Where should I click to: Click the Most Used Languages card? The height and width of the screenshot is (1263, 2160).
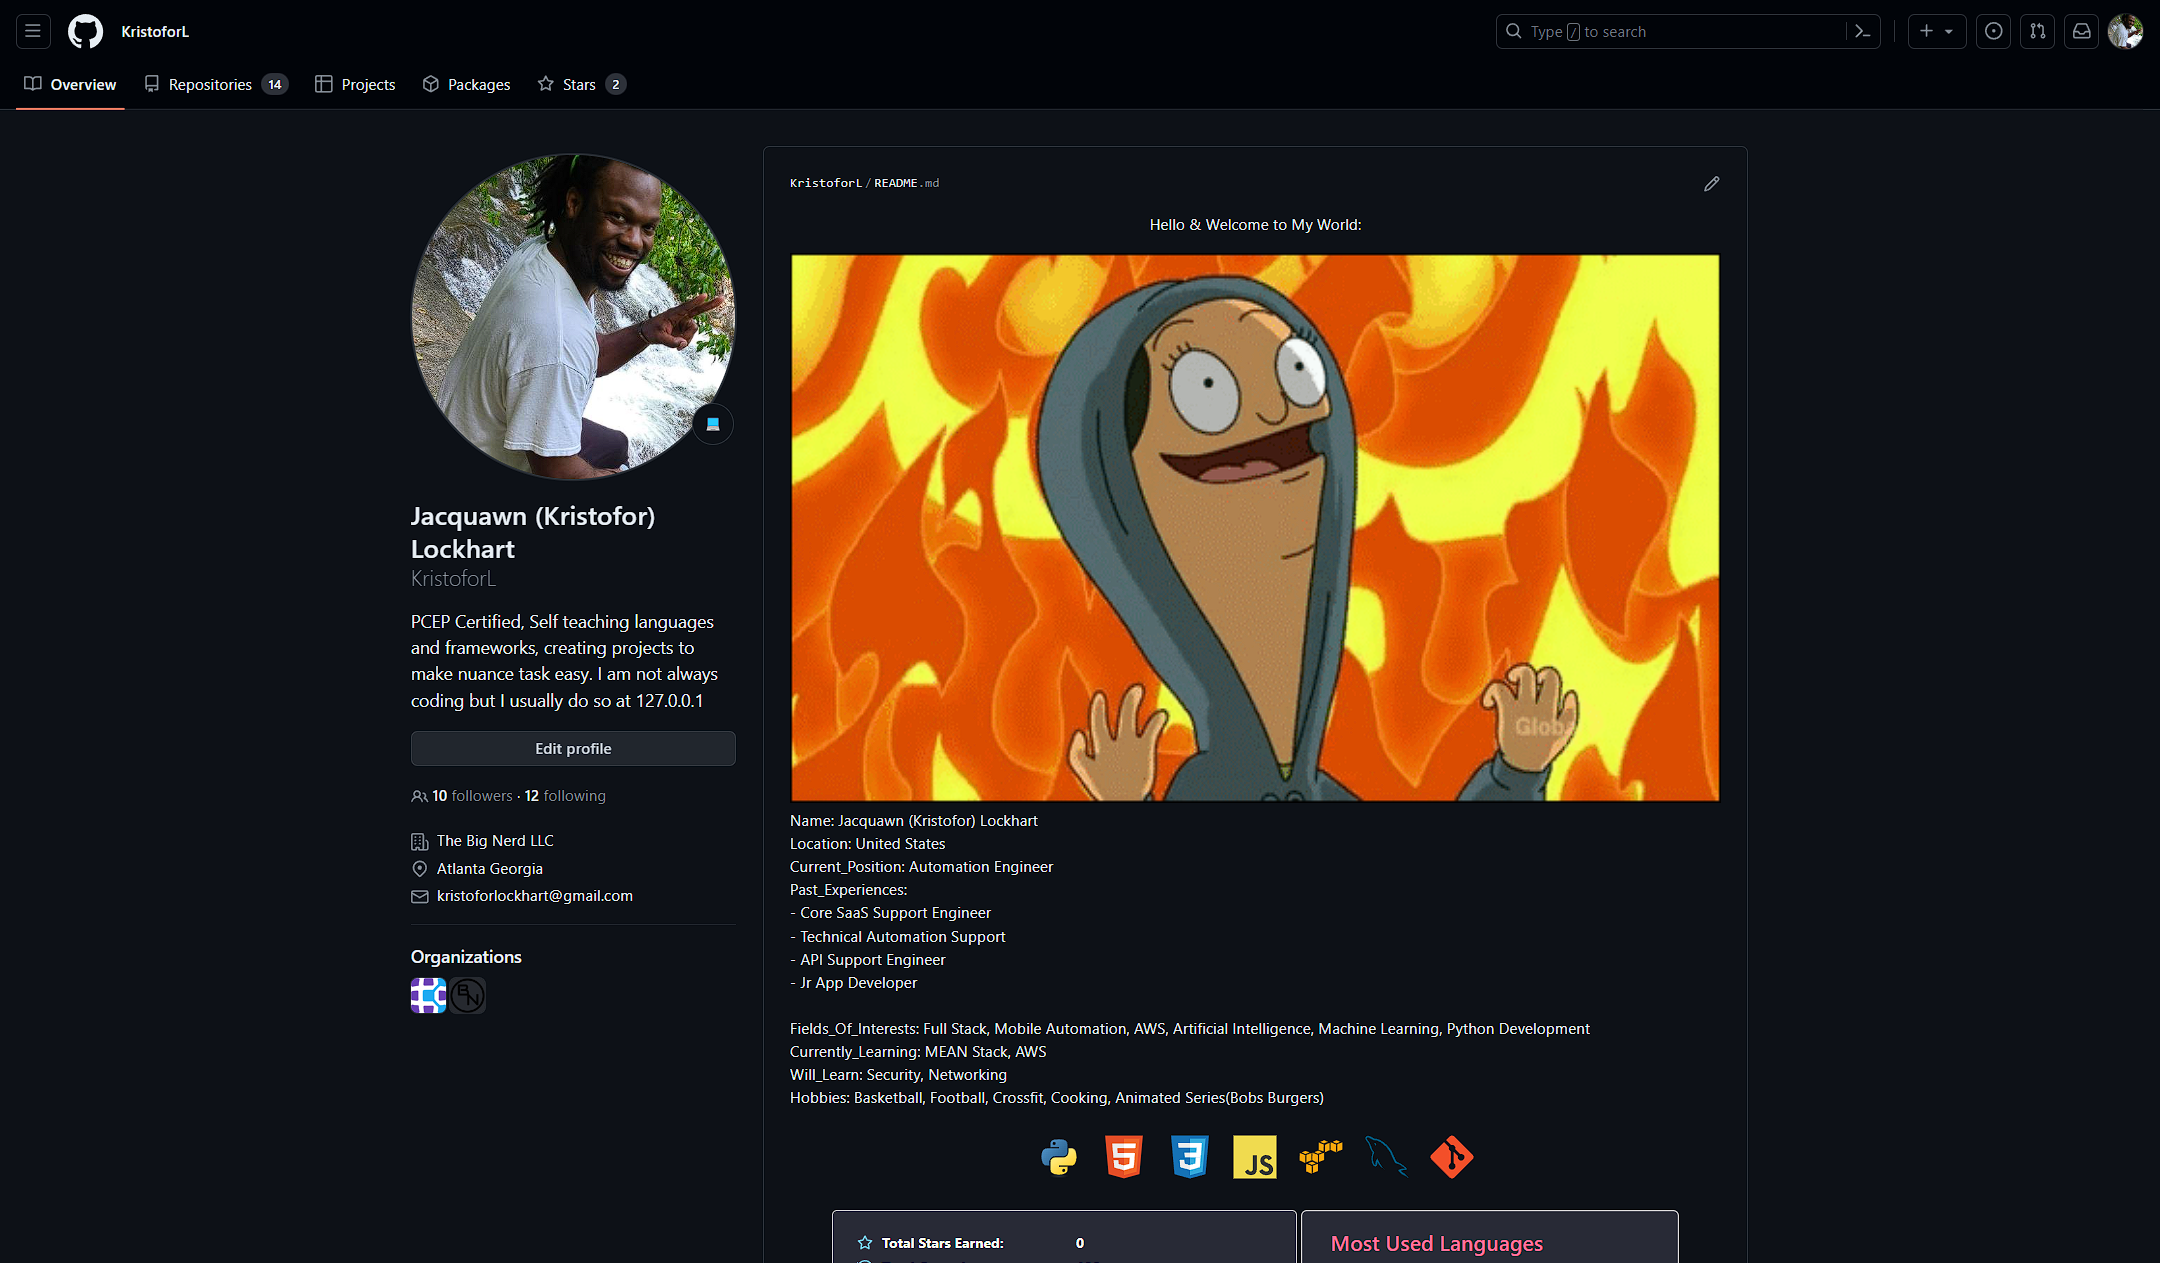(x=1490, y=1237)
